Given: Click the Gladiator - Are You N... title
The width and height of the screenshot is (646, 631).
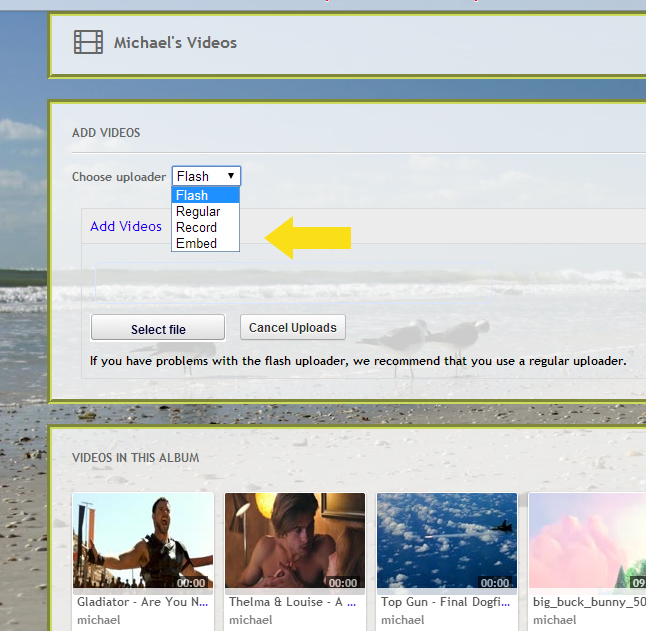Looking at the screenshot, I should pos(143,602).
